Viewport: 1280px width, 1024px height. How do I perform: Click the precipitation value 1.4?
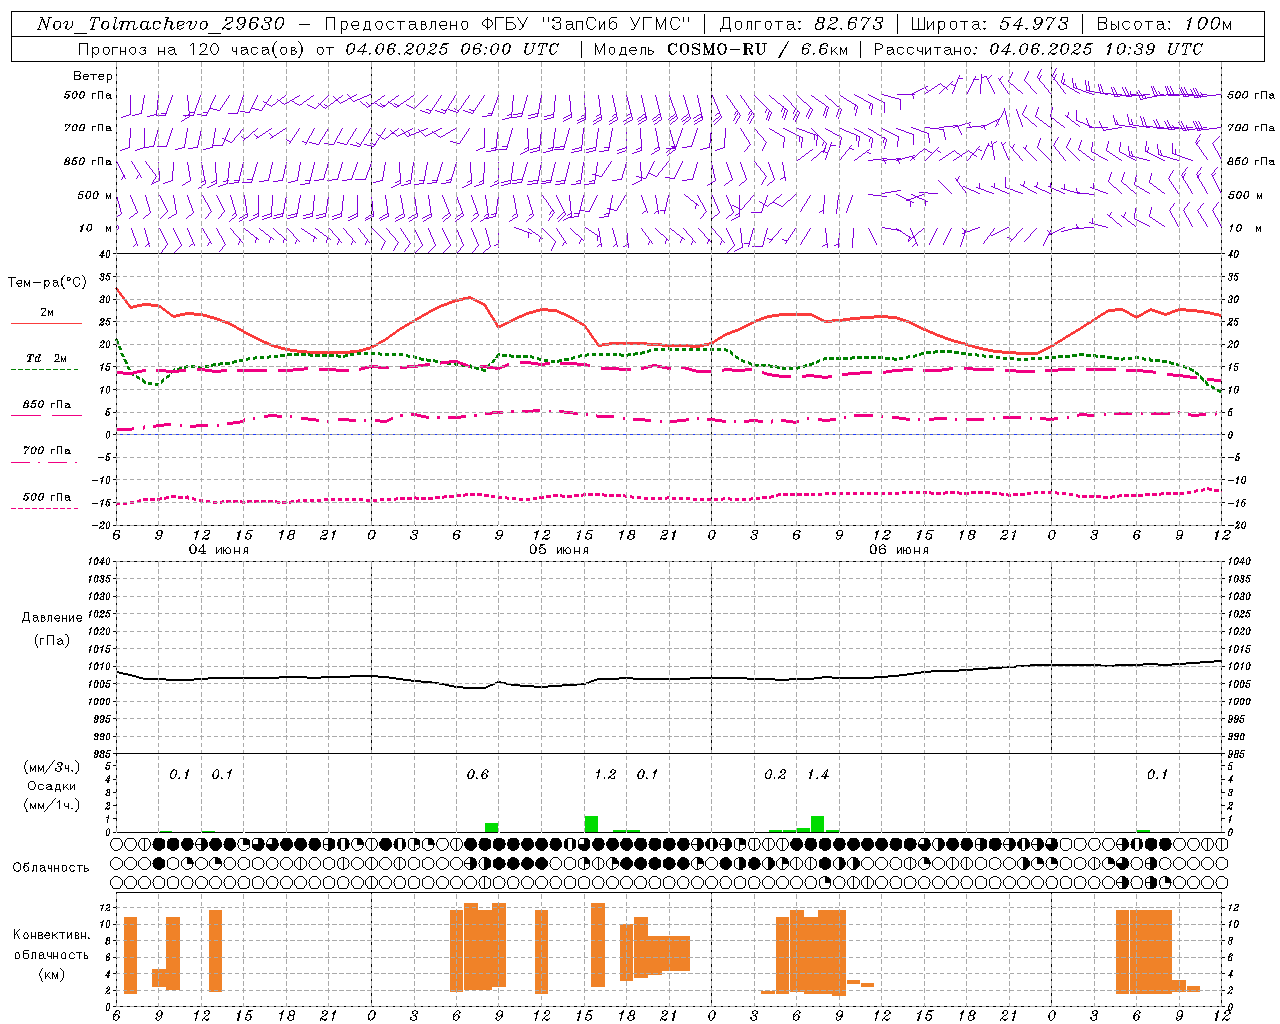[818, 775]
